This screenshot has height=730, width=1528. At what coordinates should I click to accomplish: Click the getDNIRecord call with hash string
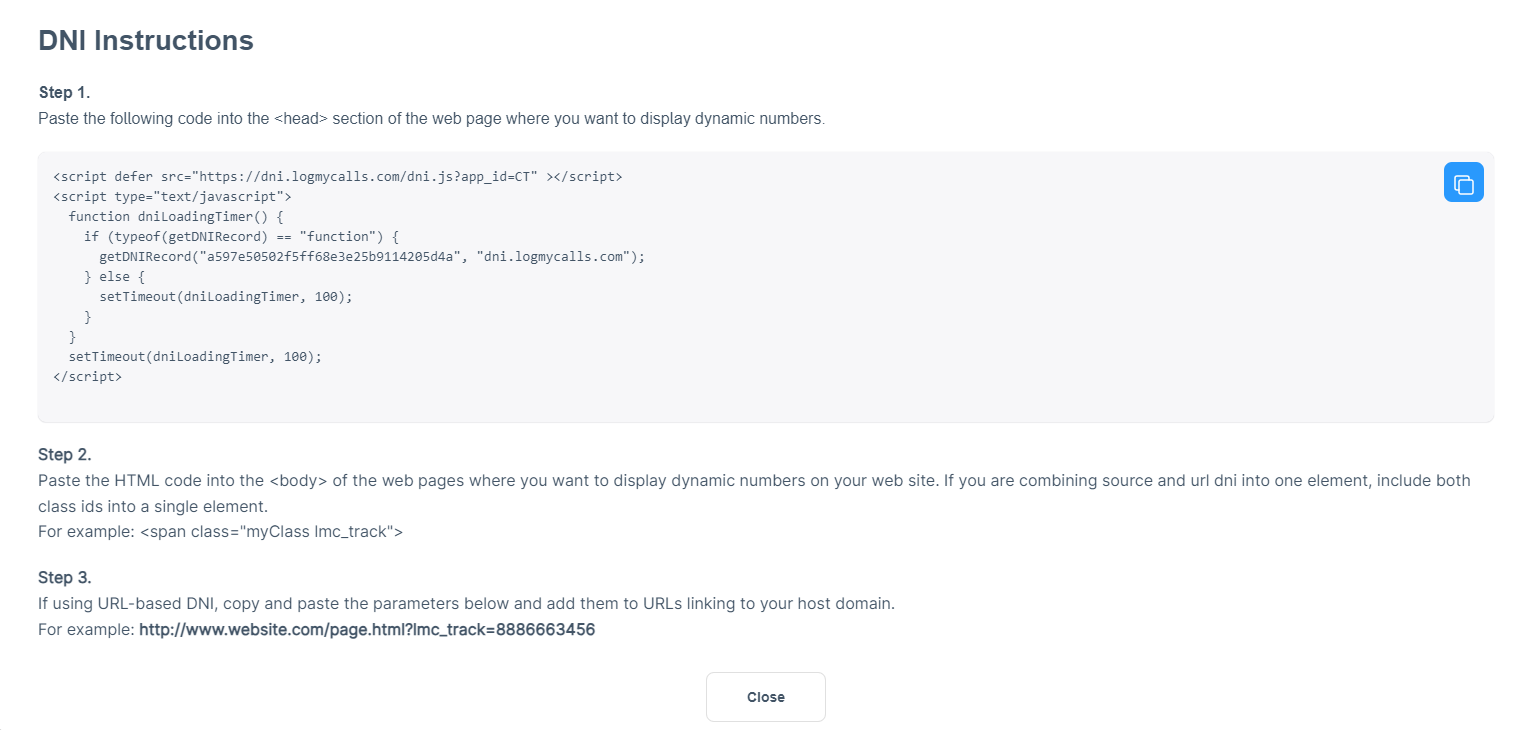pos(372,257)
